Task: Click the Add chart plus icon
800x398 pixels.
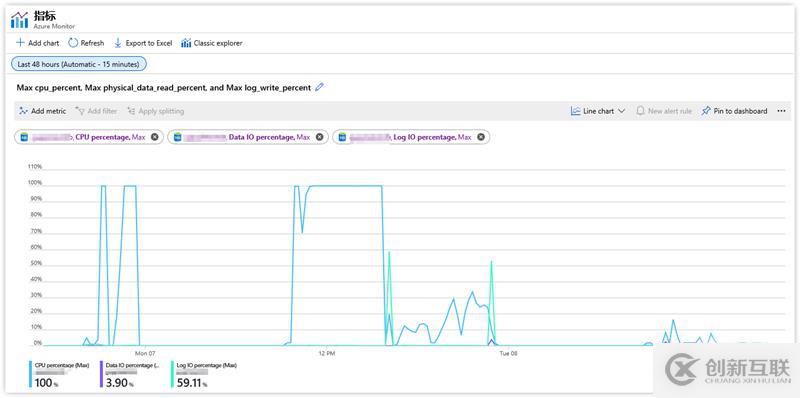Action: coord(20,43)
